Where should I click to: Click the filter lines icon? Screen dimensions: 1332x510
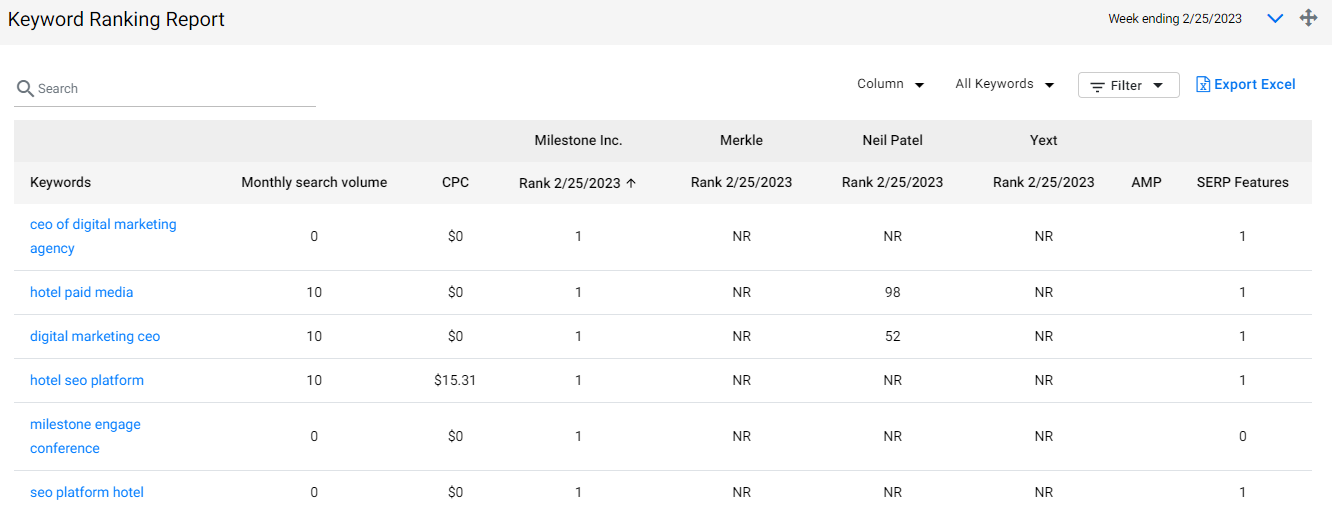[x=1097, y=86]
